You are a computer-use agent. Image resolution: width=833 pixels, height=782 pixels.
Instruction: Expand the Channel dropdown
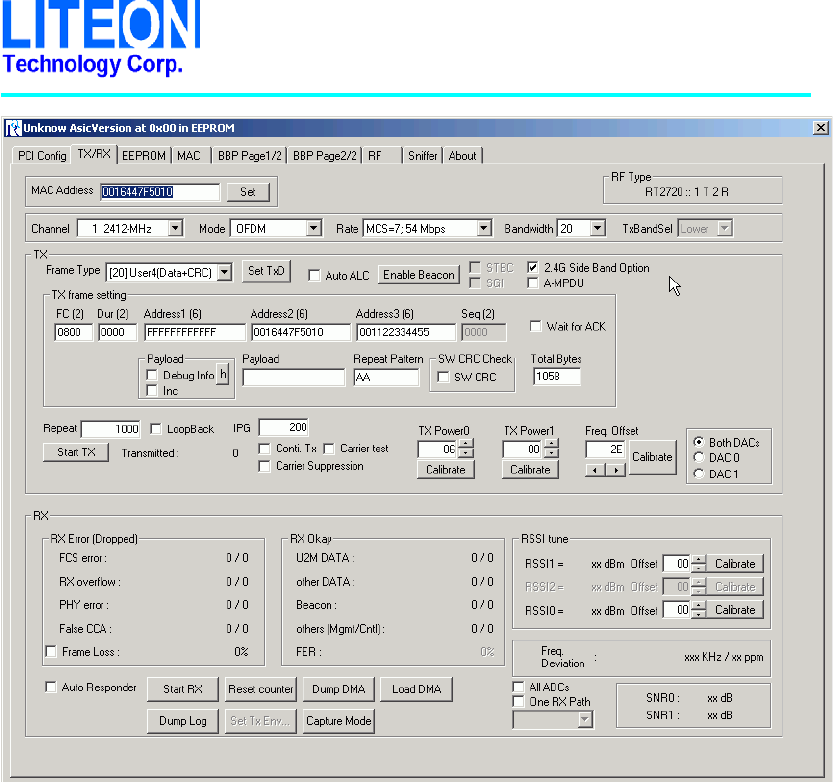175,228
